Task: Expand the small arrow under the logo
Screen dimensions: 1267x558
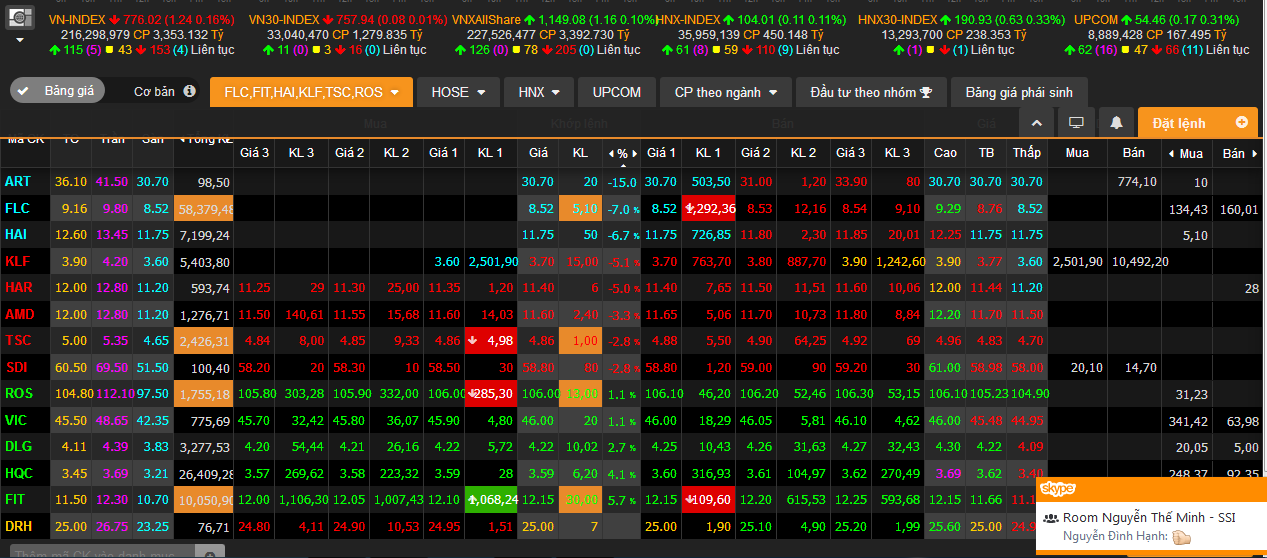Action: (20, 40)
